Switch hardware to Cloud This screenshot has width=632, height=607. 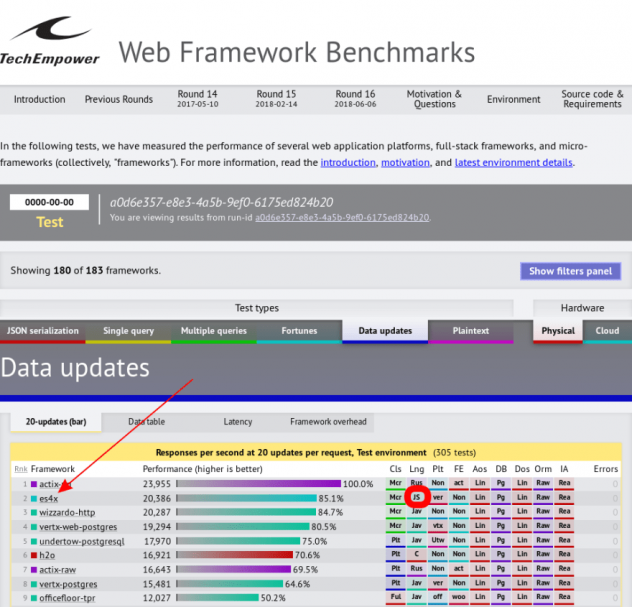(607, 330)
